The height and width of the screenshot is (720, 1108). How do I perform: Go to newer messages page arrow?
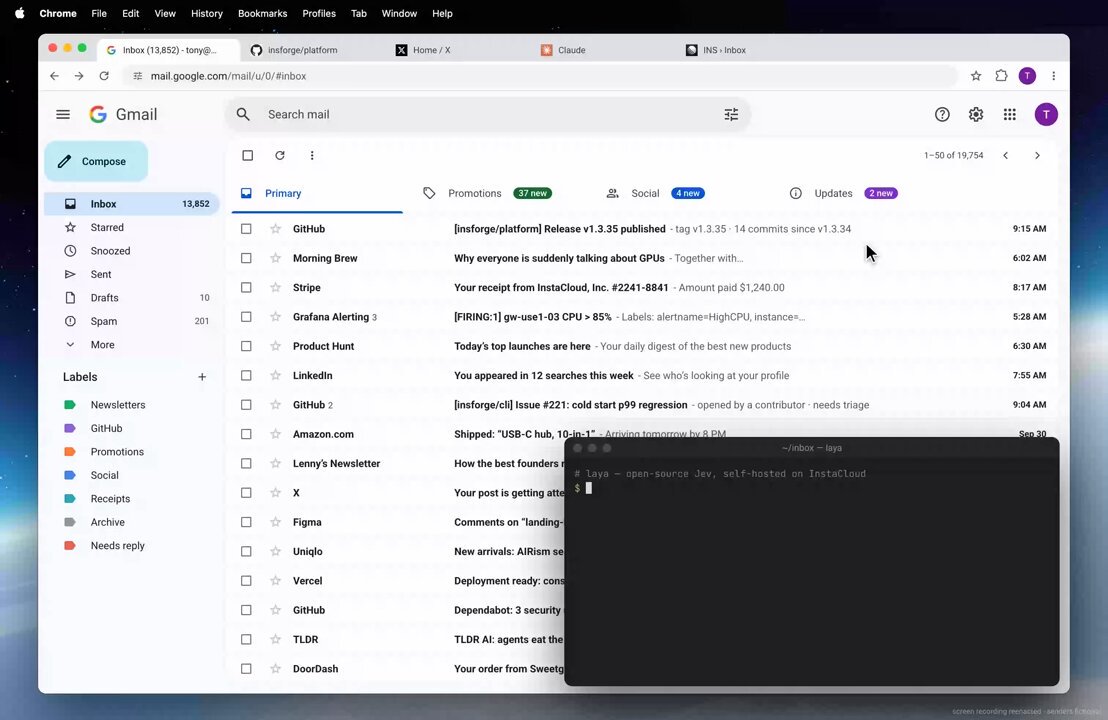1006,155
